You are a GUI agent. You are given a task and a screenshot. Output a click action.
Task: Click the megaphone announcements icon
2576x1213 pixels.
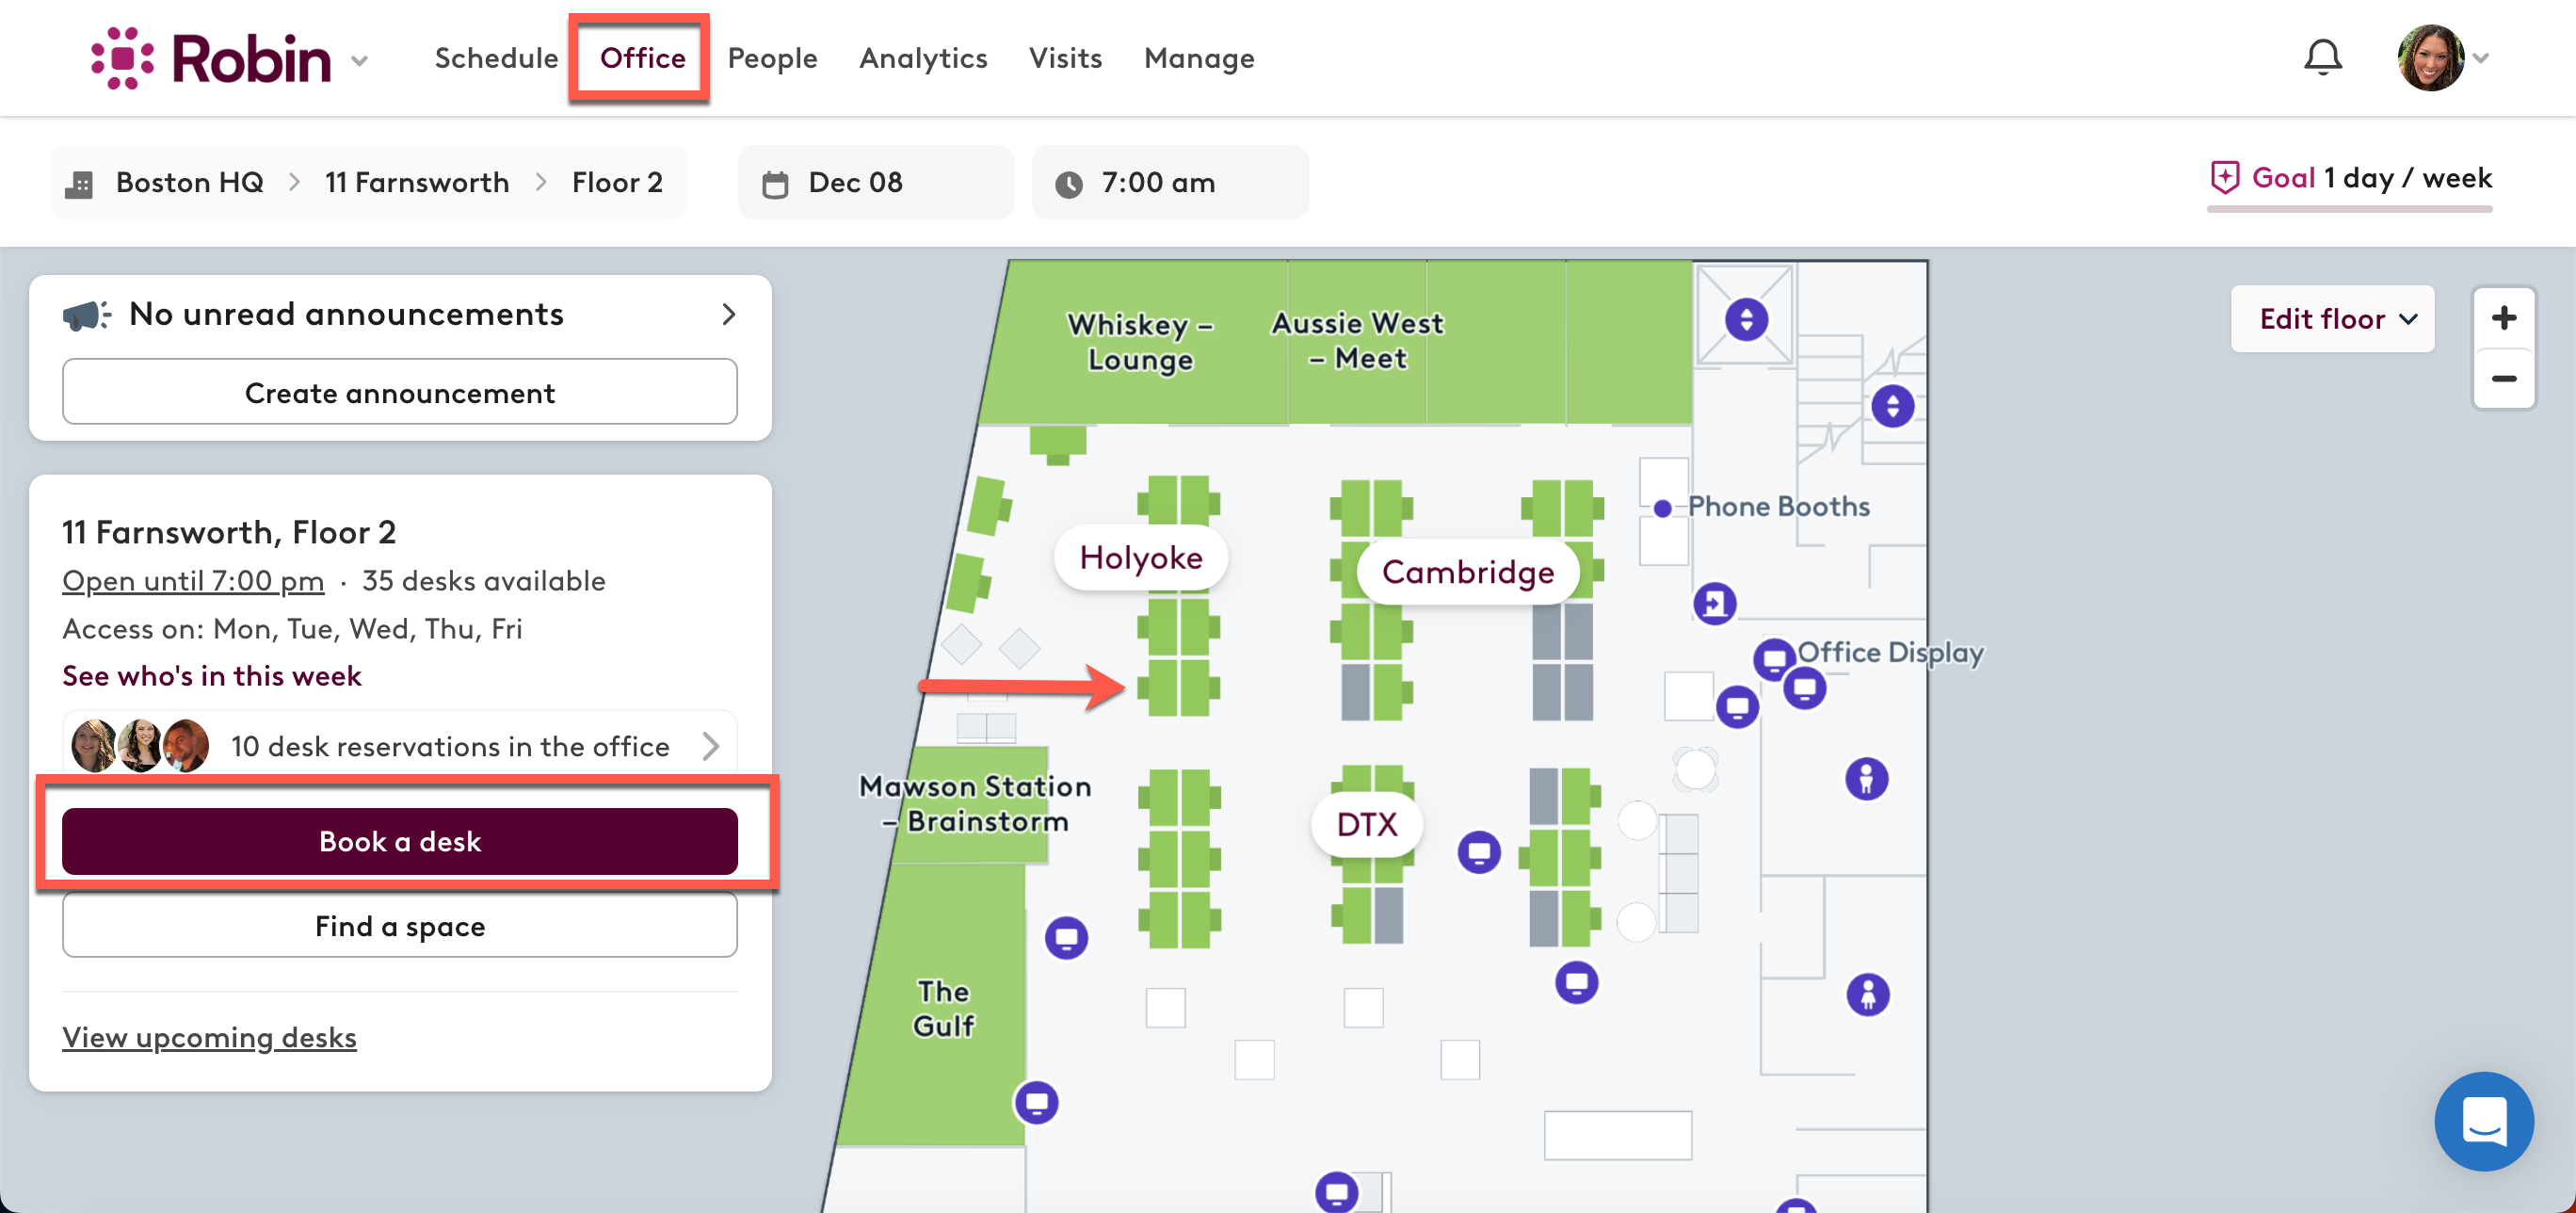coord(87,315)
